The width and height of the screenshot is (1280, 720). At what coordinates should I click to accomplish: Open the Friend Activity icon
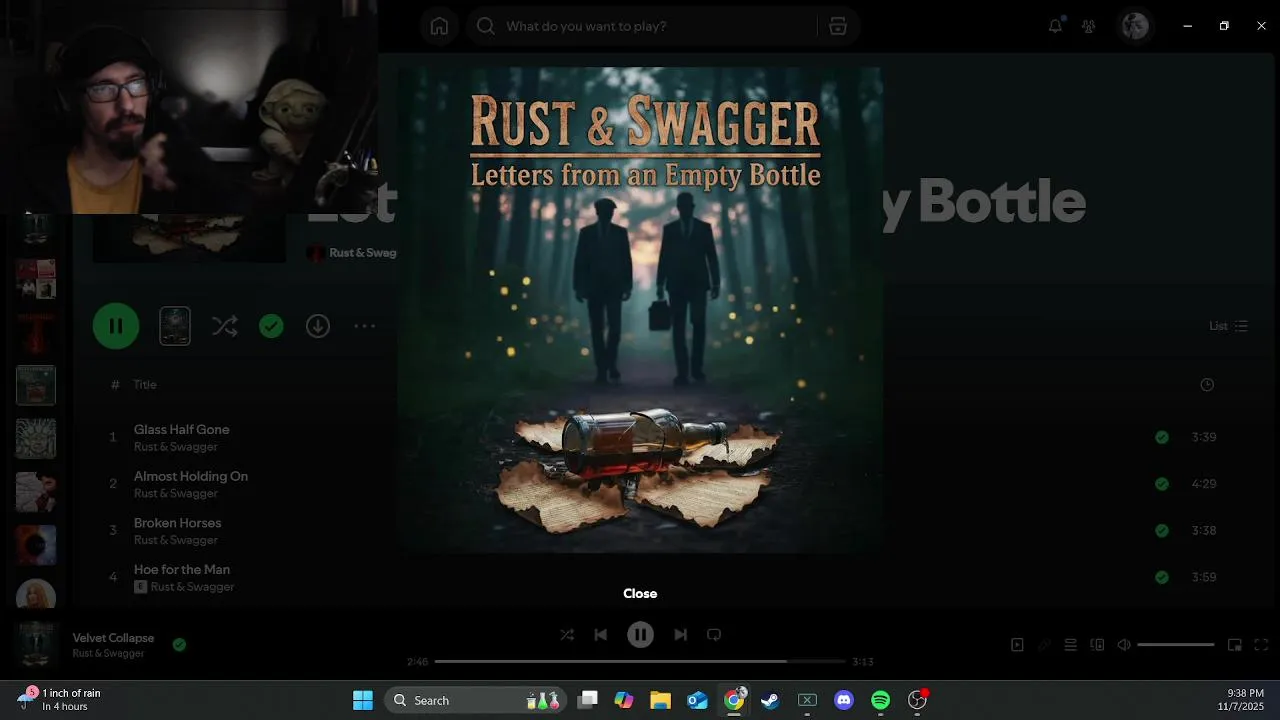(x=1089, y=26)
